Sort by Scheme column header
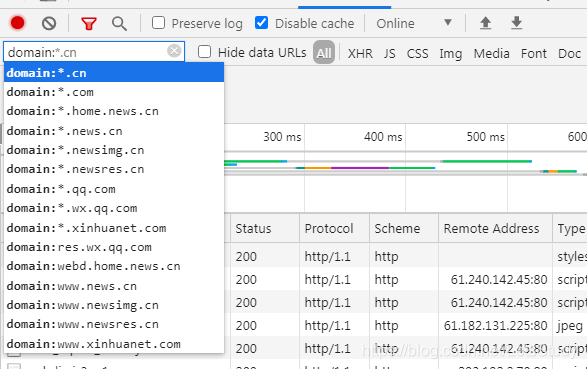 404,228
